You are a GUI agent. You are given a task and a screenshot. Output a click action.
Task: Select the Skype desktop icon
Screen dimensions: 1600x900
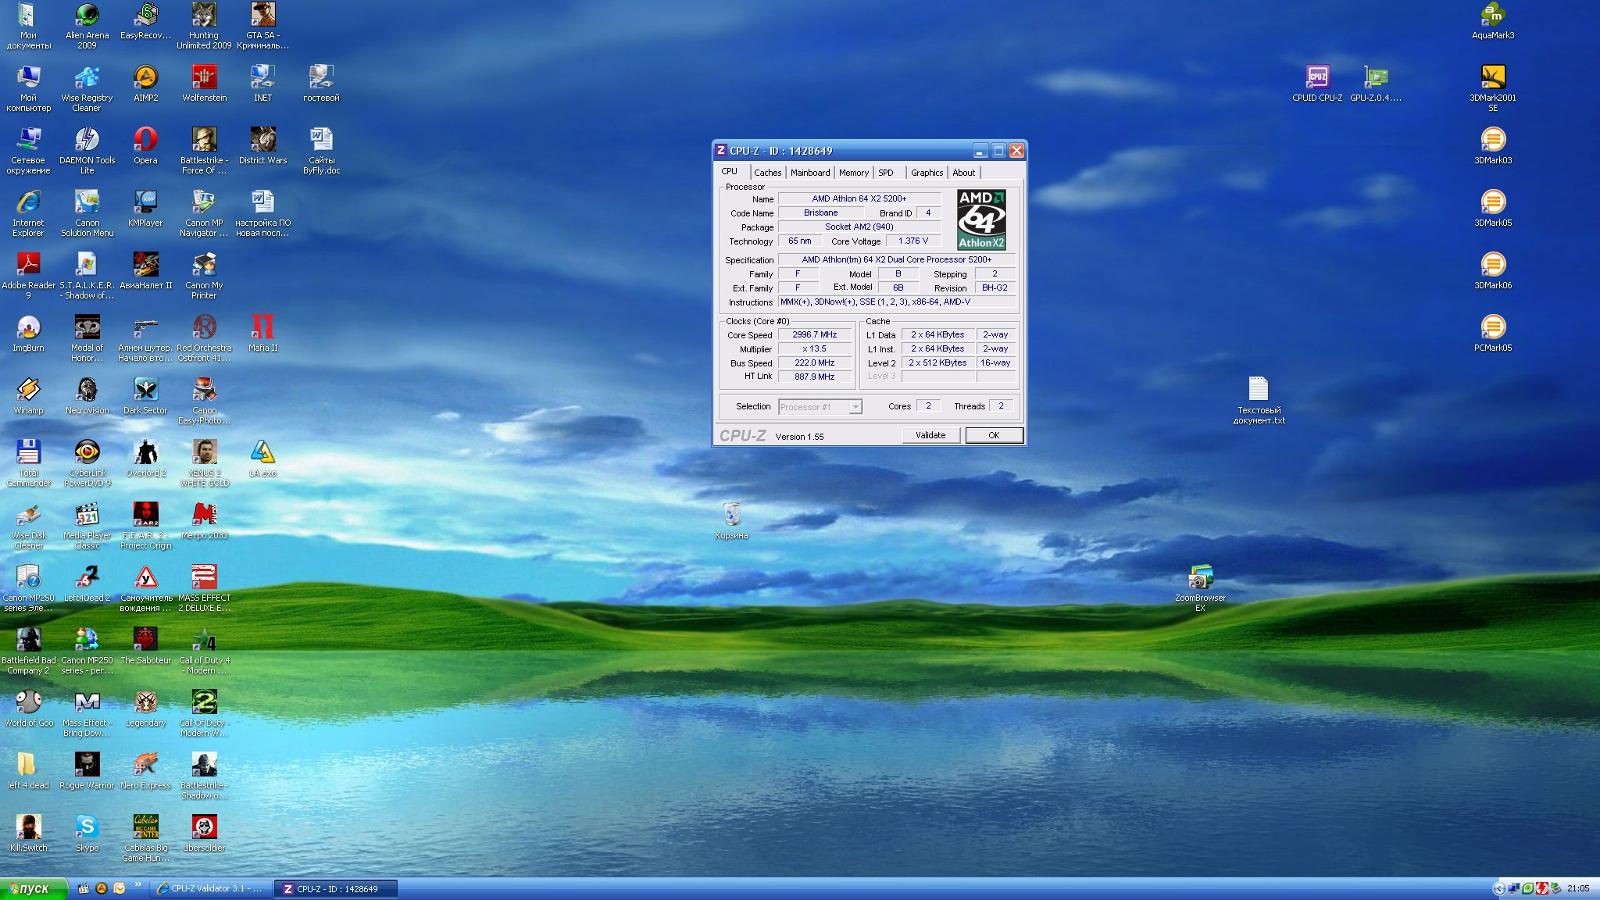87,834
